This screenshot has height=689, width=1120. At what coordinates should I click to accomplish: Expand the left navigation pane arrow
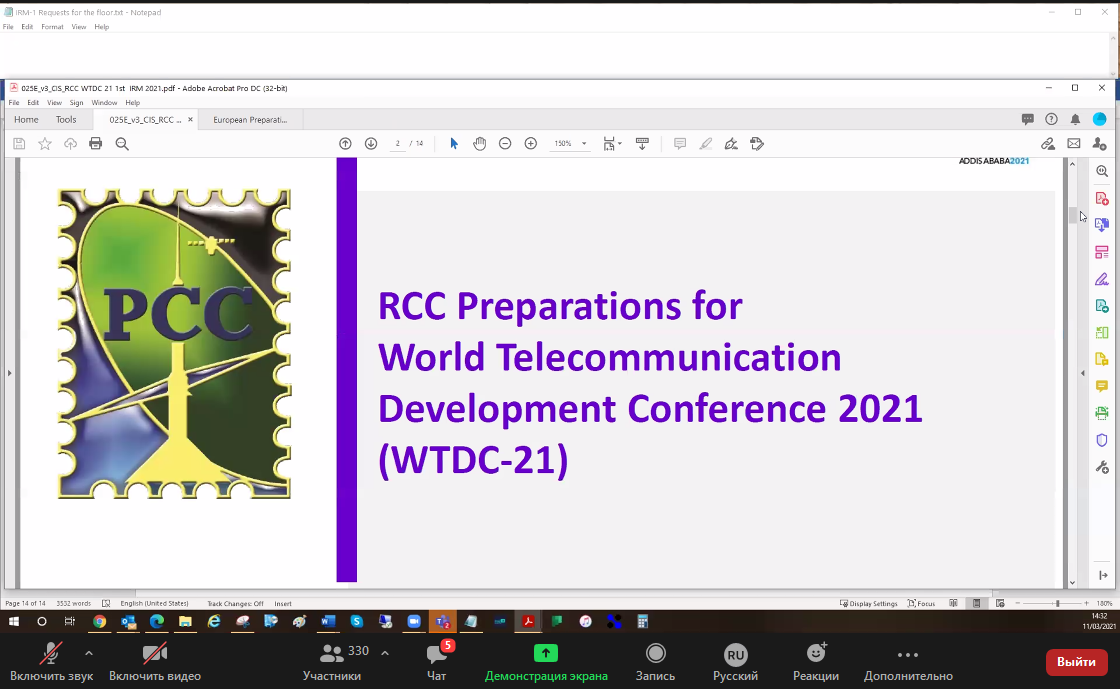(9, 373)
